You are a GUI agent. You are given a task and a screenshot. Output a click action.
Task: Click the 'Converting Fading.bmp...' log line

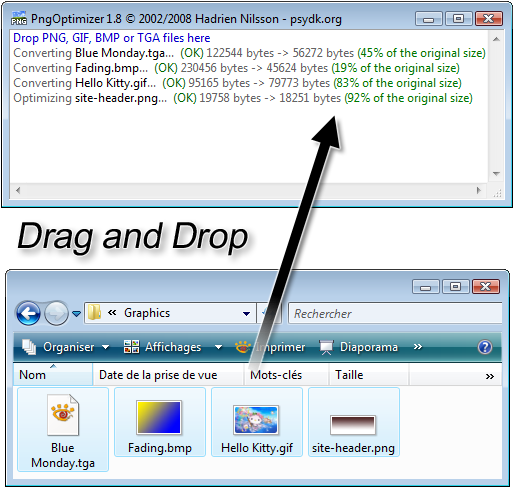coord(236,68)
